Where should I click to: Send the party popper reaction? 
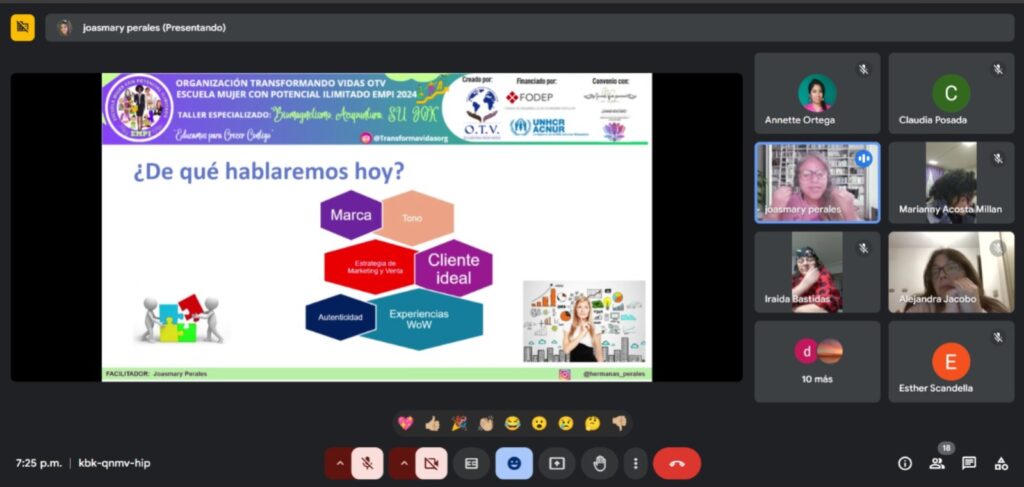pos(459,423)
